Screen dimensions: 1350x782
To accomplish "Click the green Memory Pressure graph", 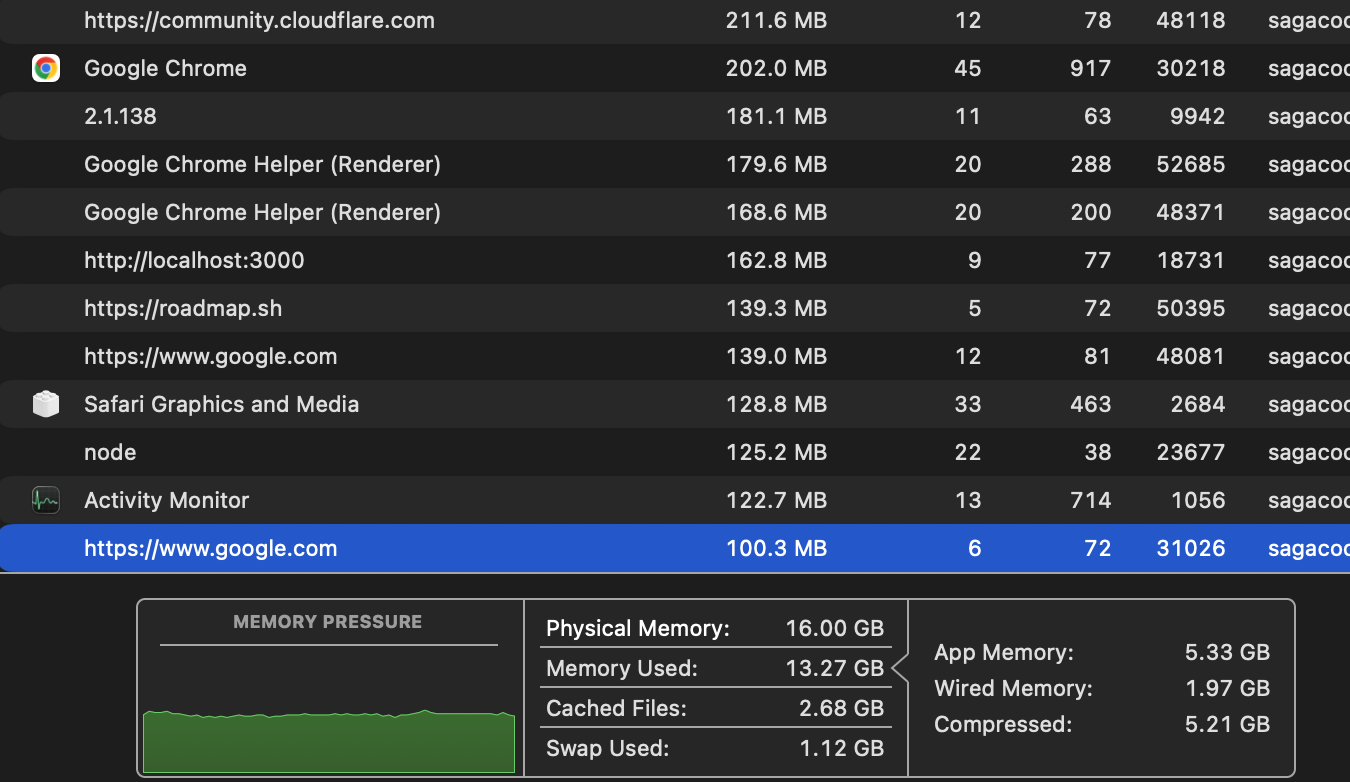I will [329, 741].
